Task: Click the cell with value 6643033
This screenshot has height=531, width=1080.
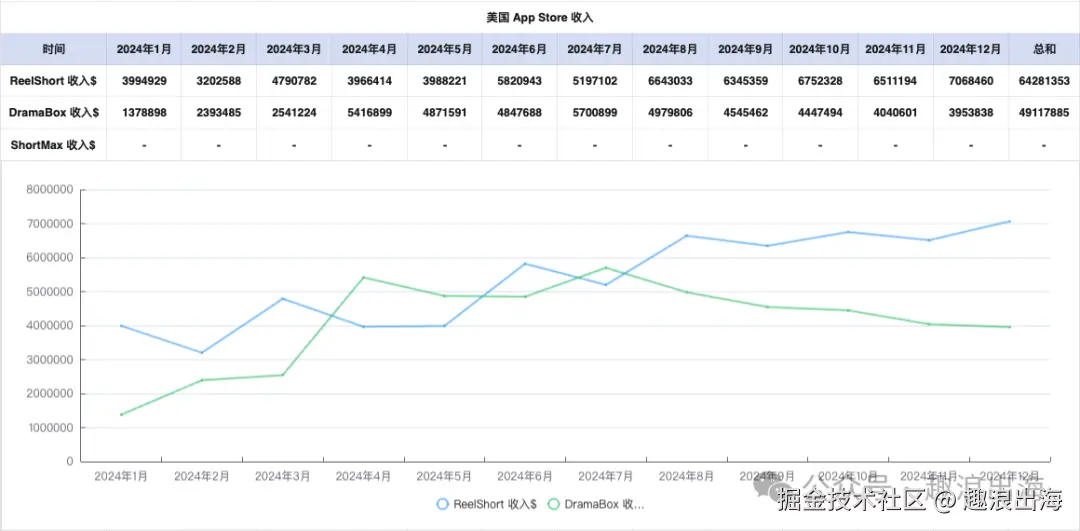Action: (x=670, y=81)
